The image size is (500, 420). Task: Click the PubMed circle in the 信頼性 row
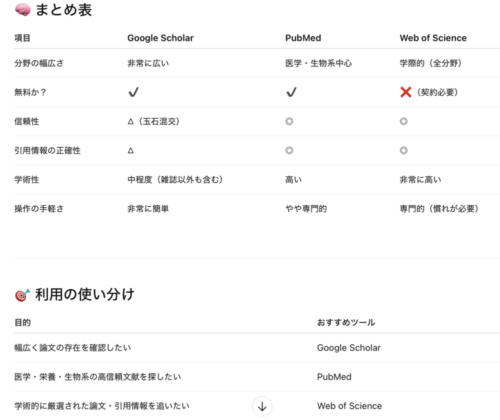(x=289, y=121)
